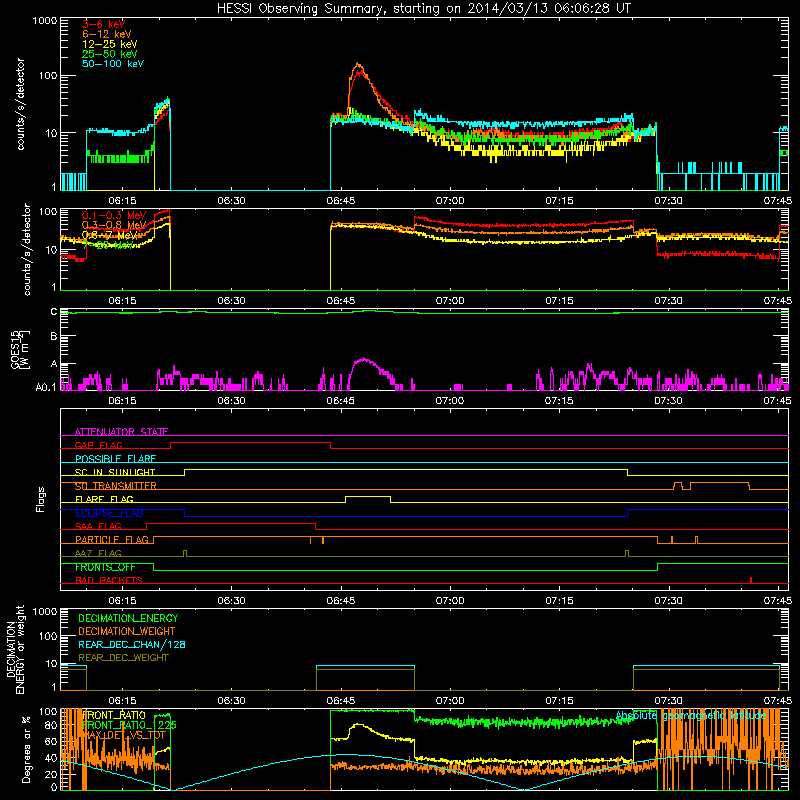Select the ATTENUATOR_STATE flag label
Screen dimensions: 800x800
121,432
